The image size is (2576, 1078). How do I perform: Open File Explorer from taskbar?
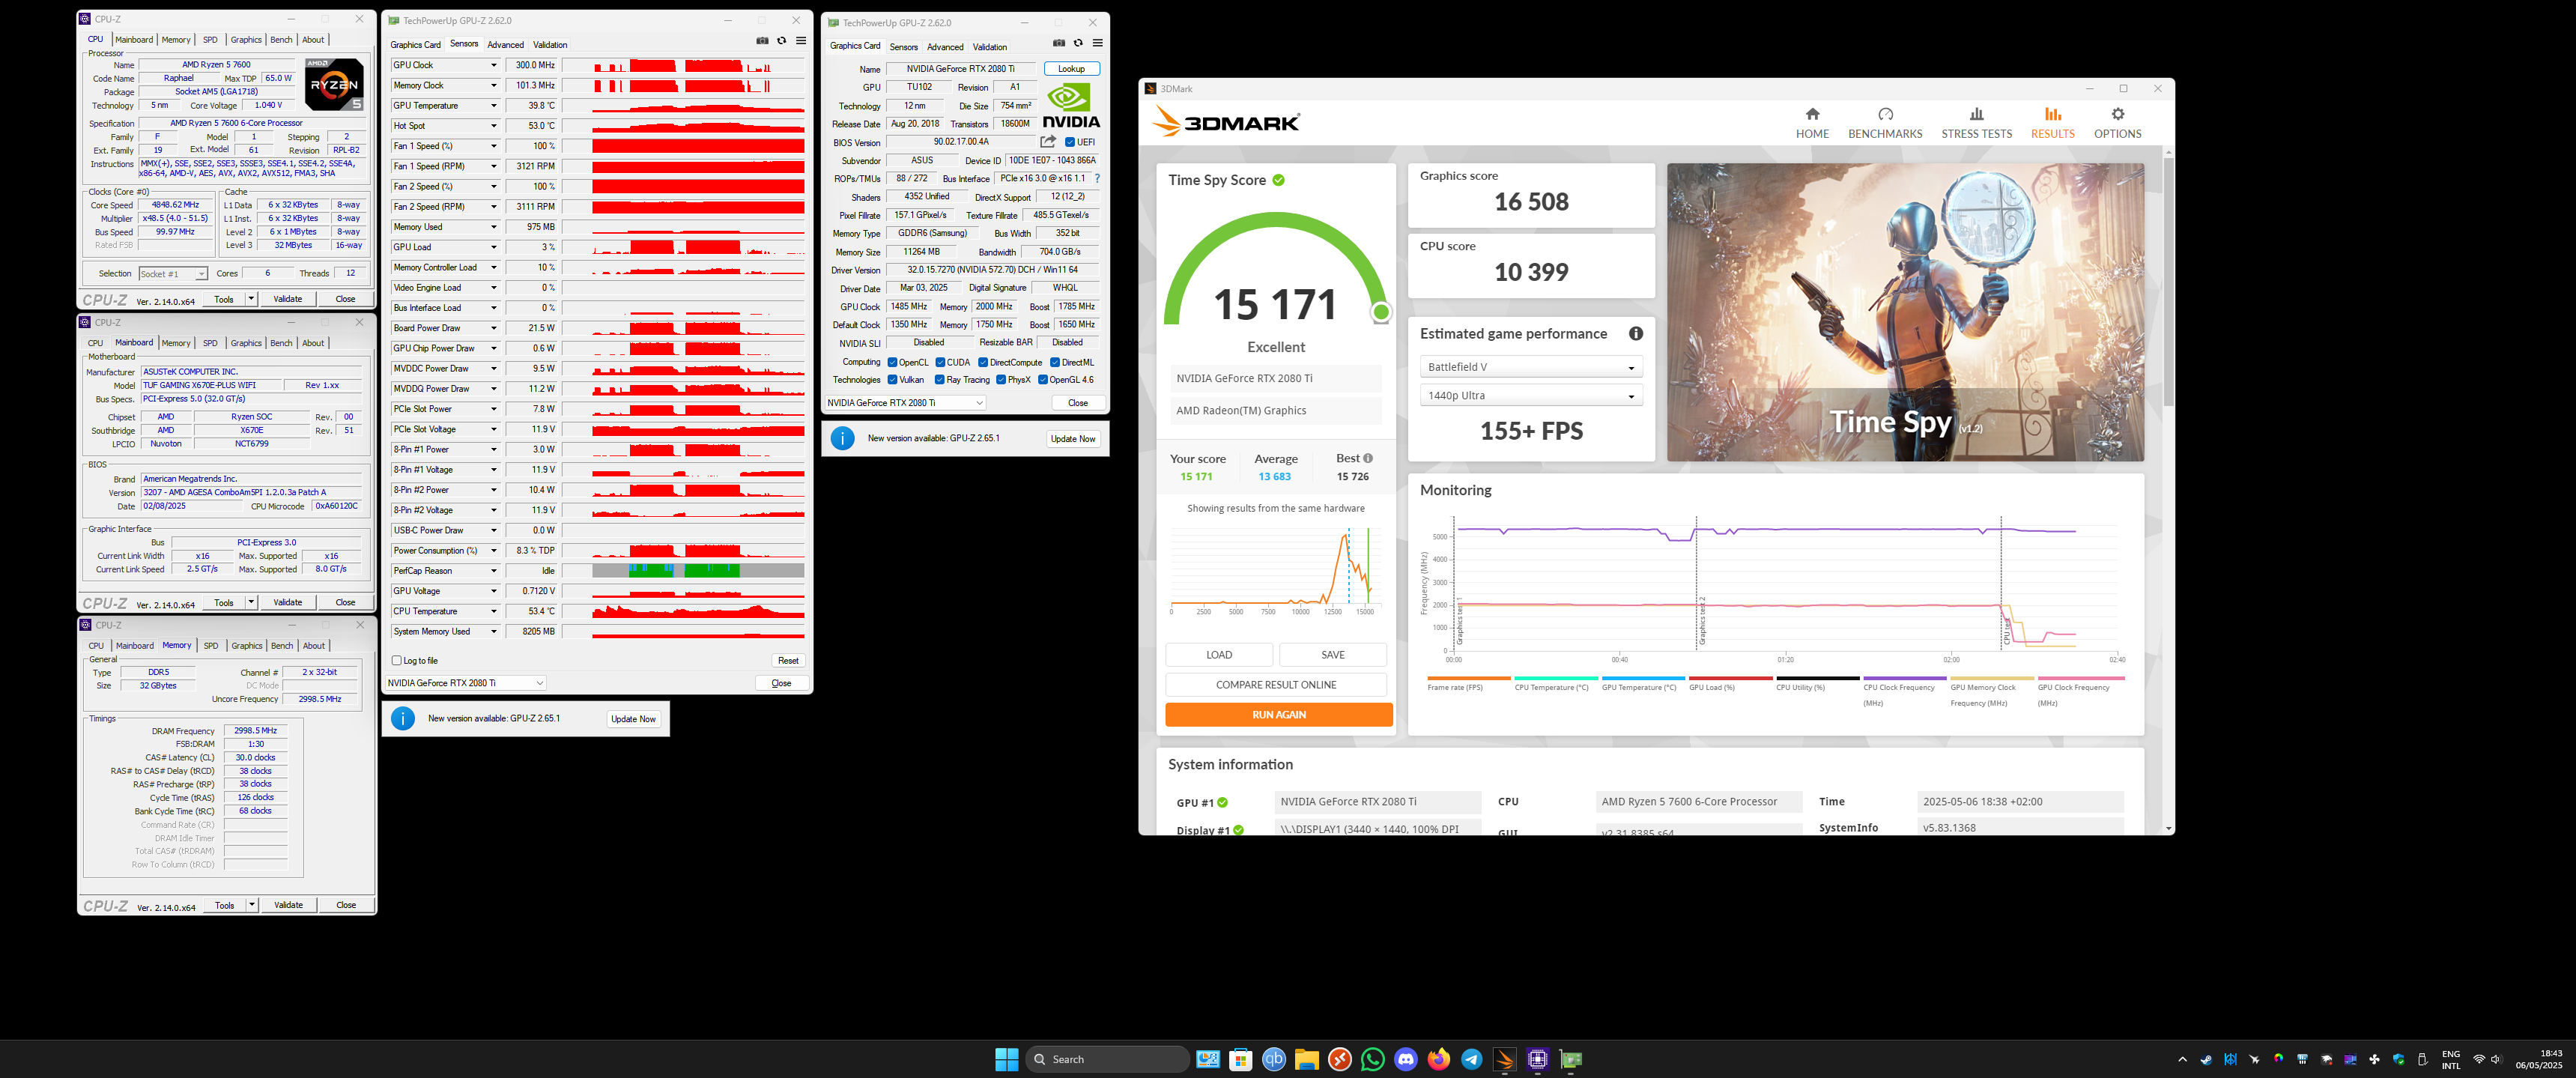tap(1307, 1059)
